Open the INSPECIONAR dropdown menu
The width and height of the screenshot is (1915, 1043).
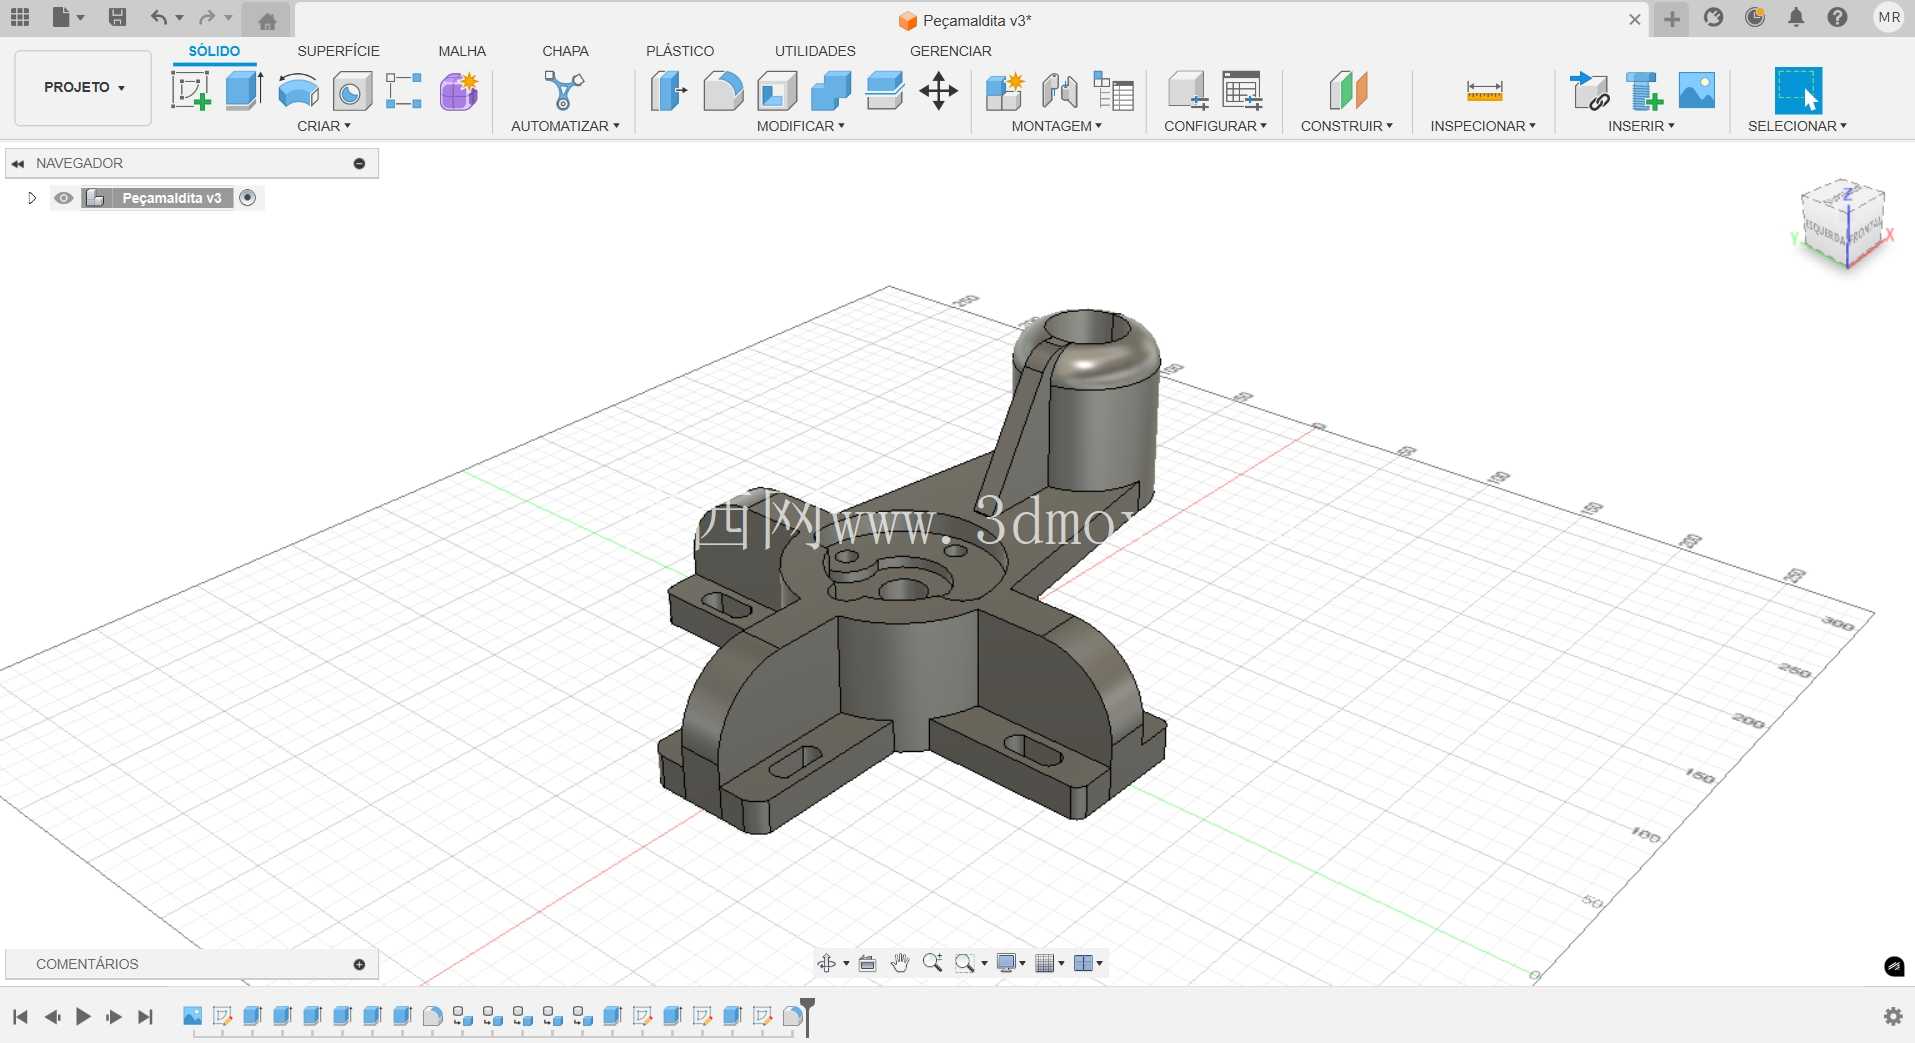1483,126
